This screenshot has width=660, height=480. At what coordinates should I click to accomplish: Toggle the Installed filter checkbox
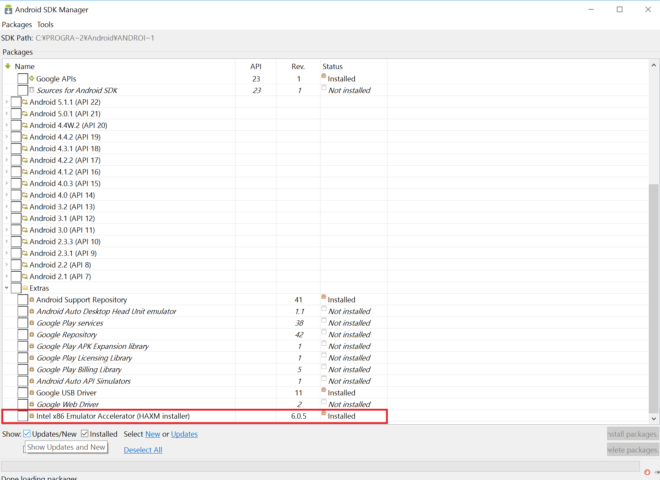point(85,434)
